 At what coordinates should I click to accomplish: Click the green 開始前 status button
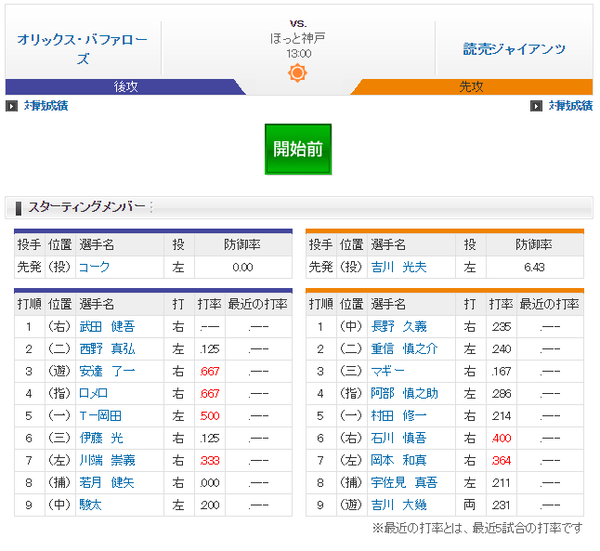(298, 149)
